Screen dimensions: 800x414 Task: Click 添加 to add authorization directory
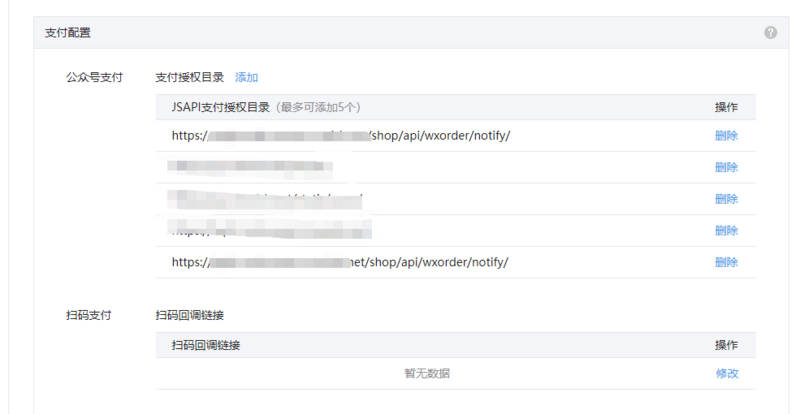pos(246,78)
